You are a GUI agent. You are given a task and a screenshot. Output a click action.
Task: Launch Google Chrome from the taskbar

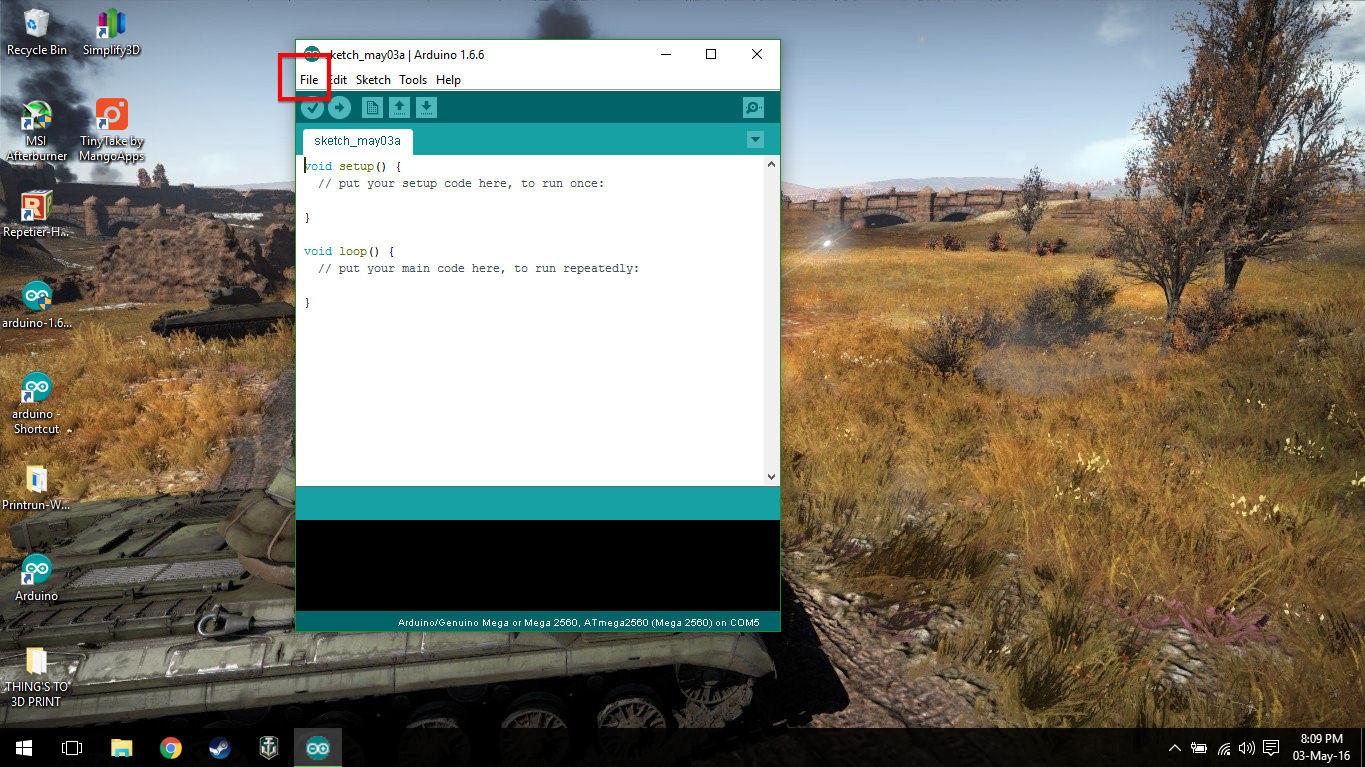[171, 747]
